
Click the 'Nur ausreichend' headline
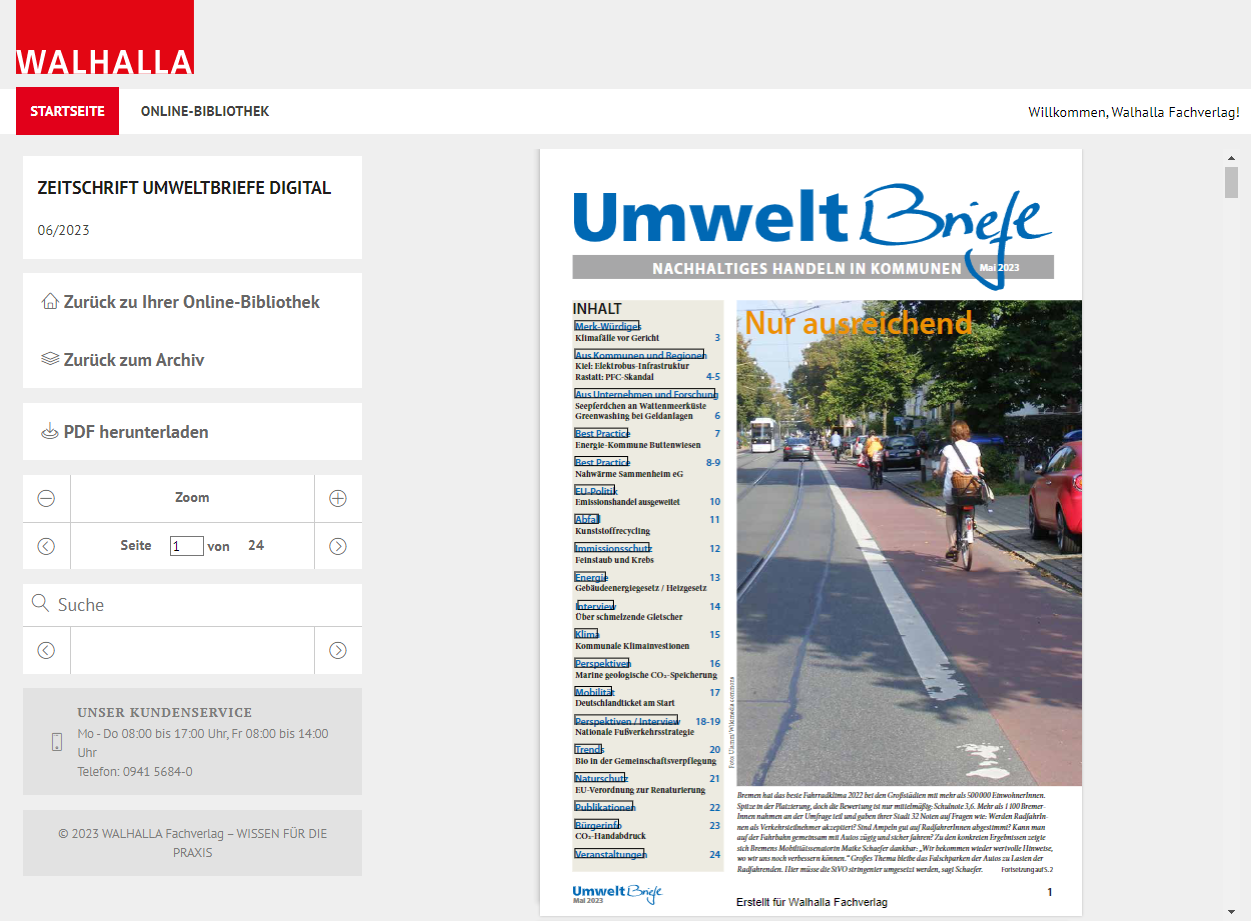pyautogui.click(x=859, y=323)
